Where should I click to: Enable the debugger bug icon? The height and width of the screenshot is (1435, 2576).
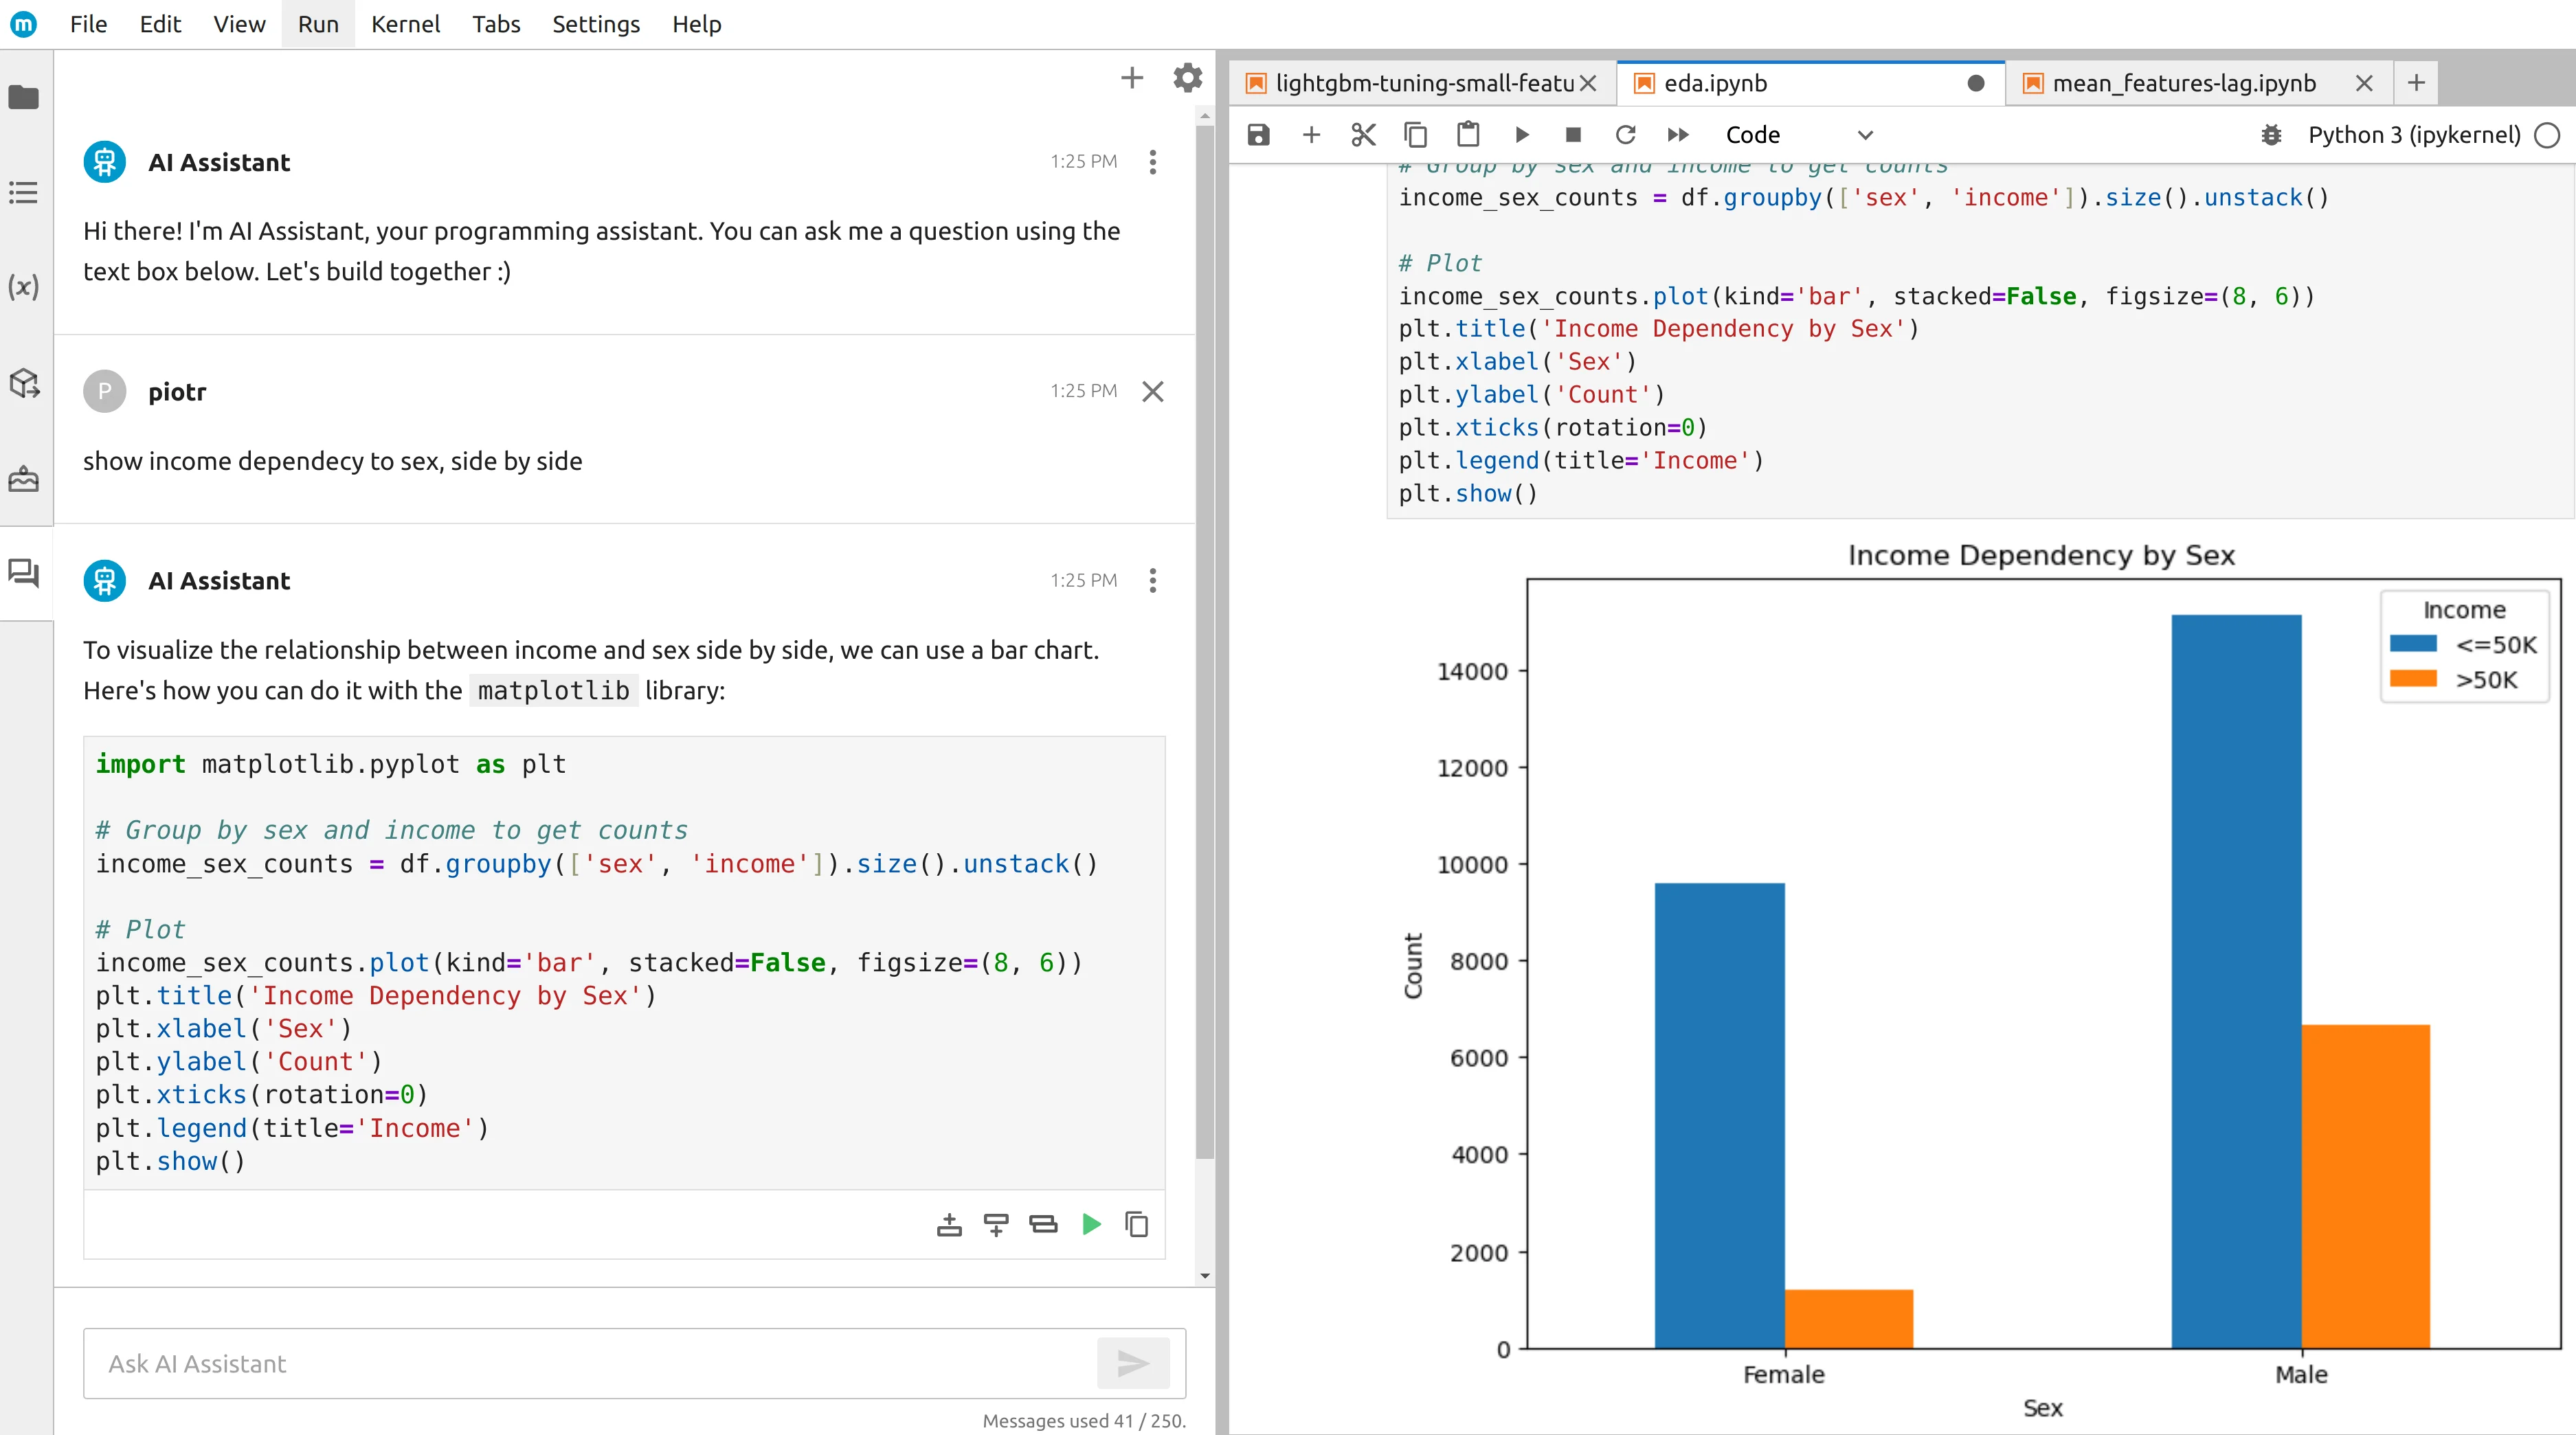[x=2271, y=135]
